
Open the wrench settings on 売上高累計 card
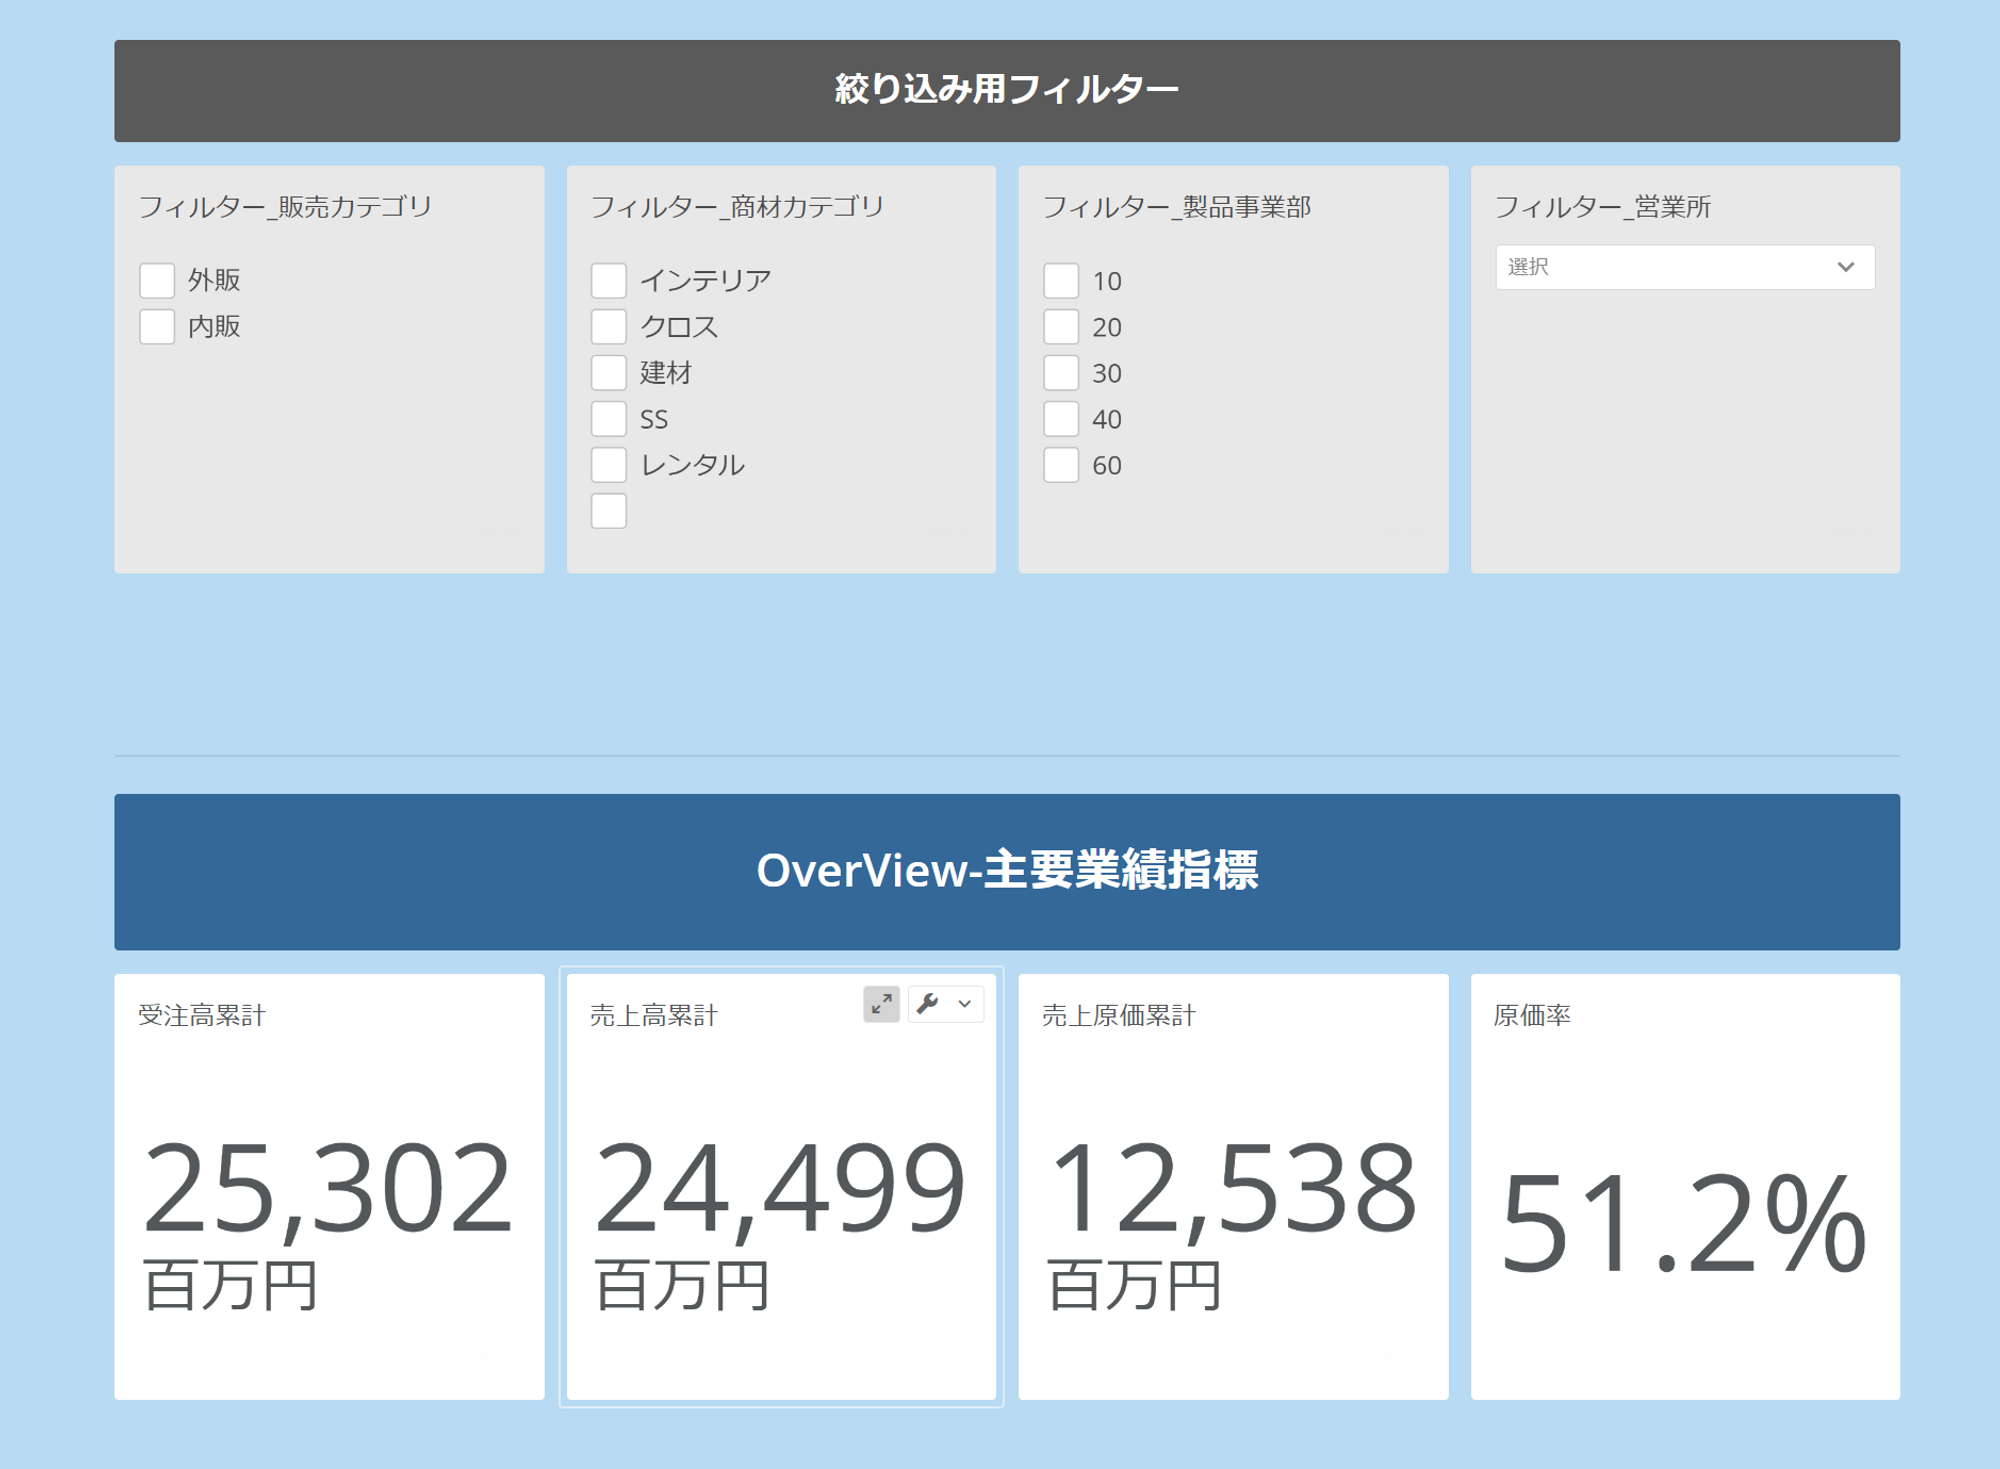tap(928, 1004)
